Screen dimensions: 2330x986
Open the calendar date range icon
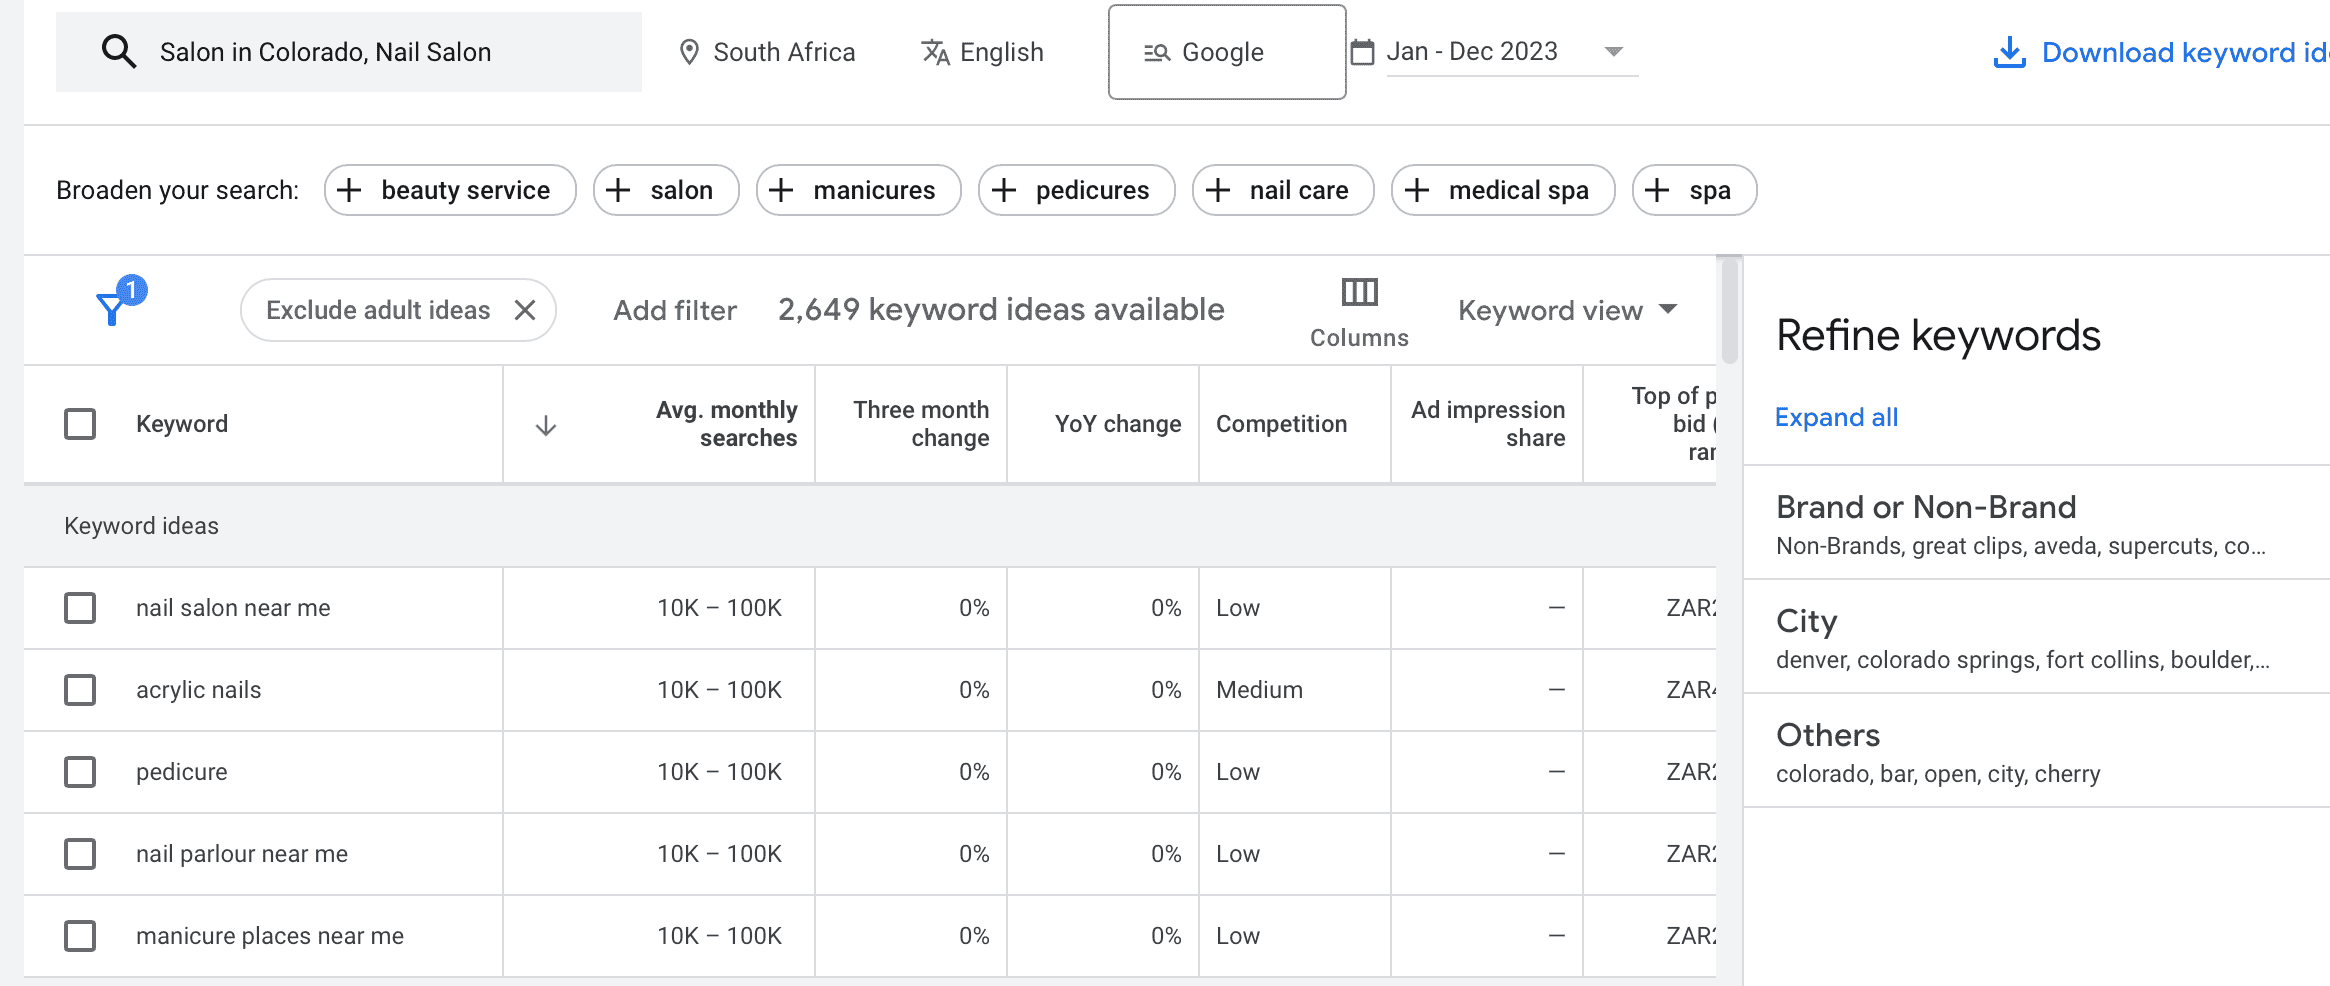click(x=1362, y=50)
